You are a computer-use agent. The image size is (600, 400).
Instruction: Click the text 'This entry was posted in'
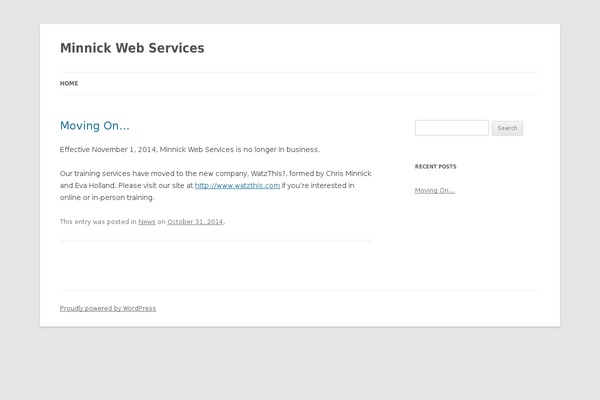point(98,222)
